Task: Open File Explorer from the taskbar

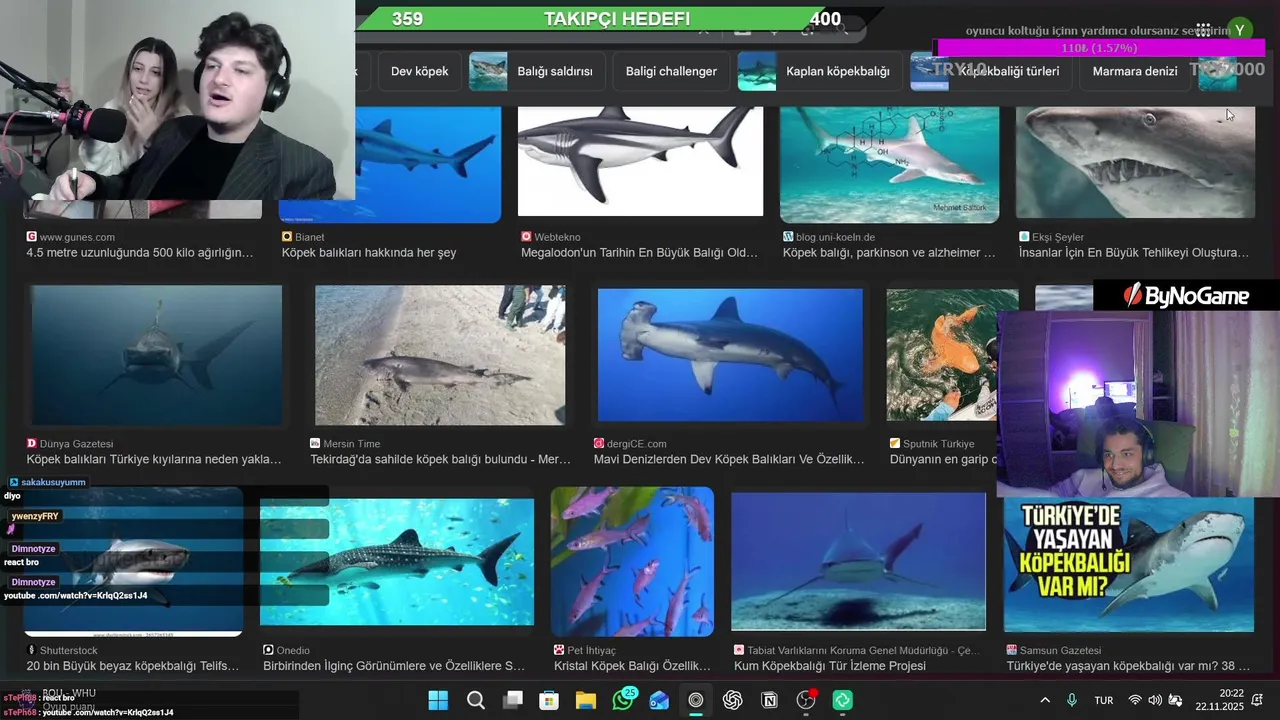Action: pos(586,700)
